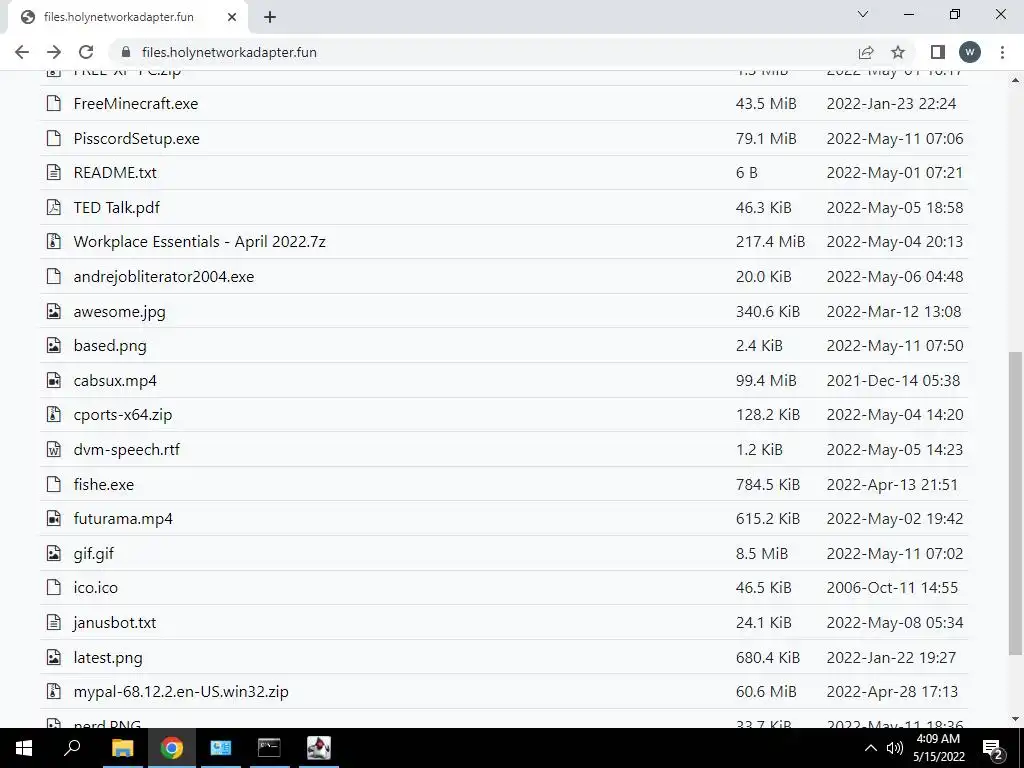Screen dimensions: 1024x768
Task: Click the 99.4 MiB size value
Action: (x=765, y=380)
